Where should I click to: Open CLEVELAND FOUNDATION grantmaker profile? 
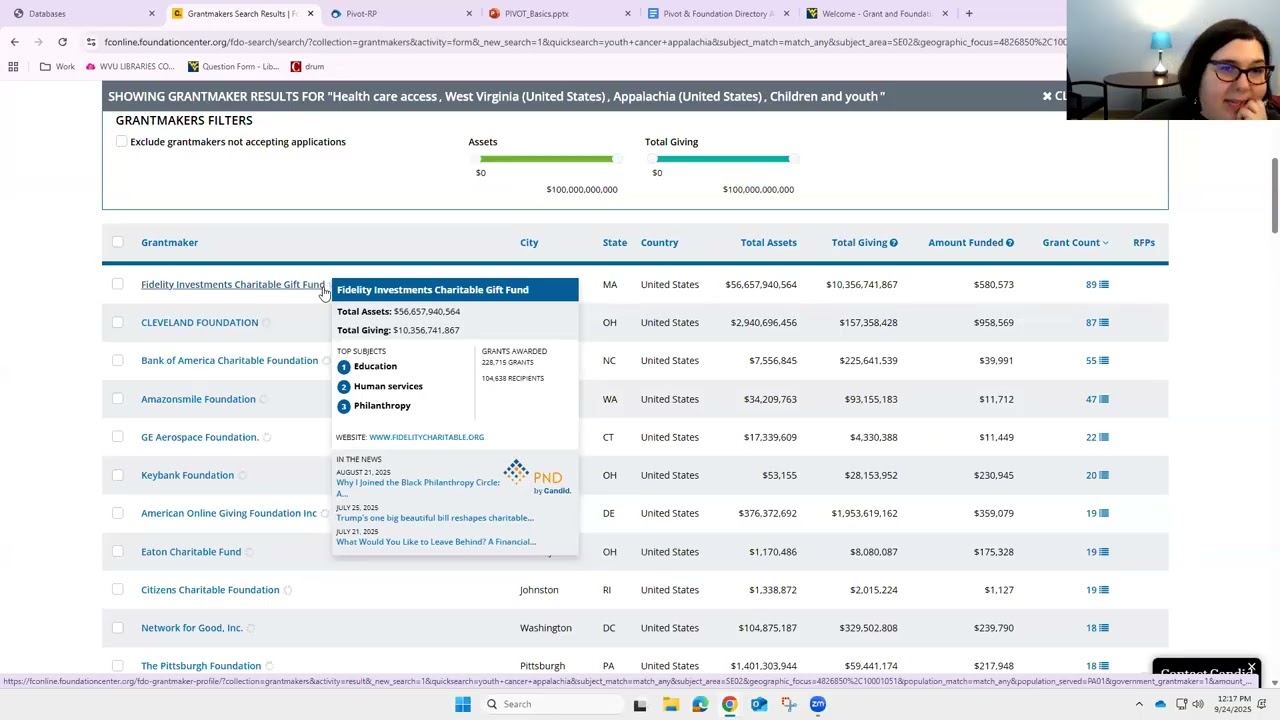tap(199, 323)
